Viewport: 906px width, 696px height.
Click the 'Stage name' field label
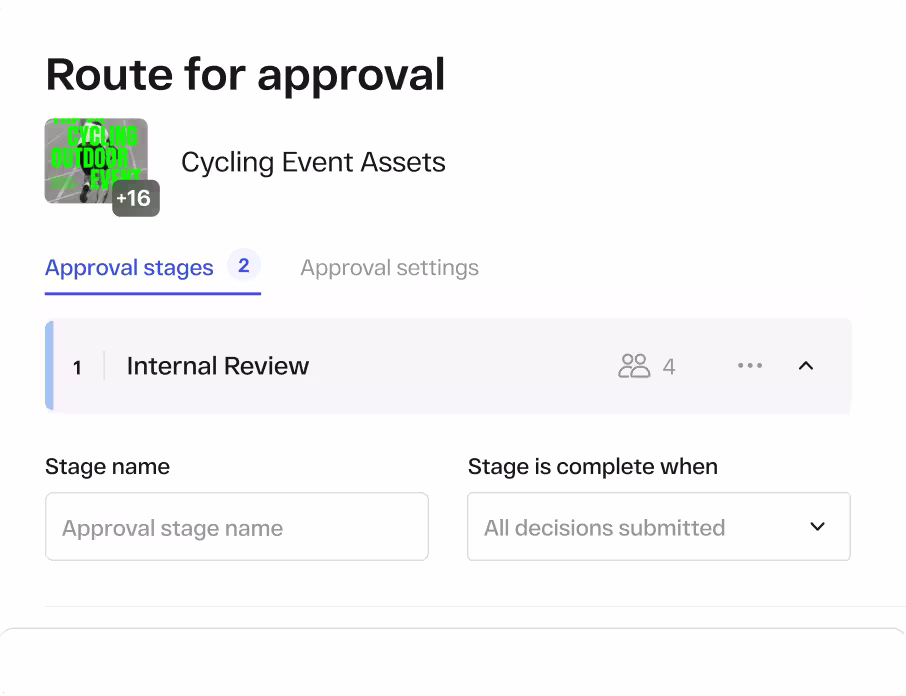107,467
